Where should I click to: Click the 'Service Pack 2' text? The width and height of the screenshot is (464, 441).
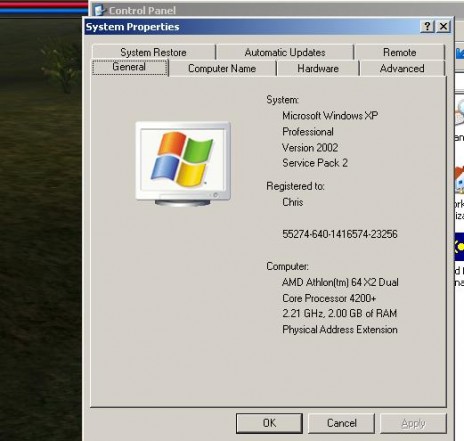point(315,163)
